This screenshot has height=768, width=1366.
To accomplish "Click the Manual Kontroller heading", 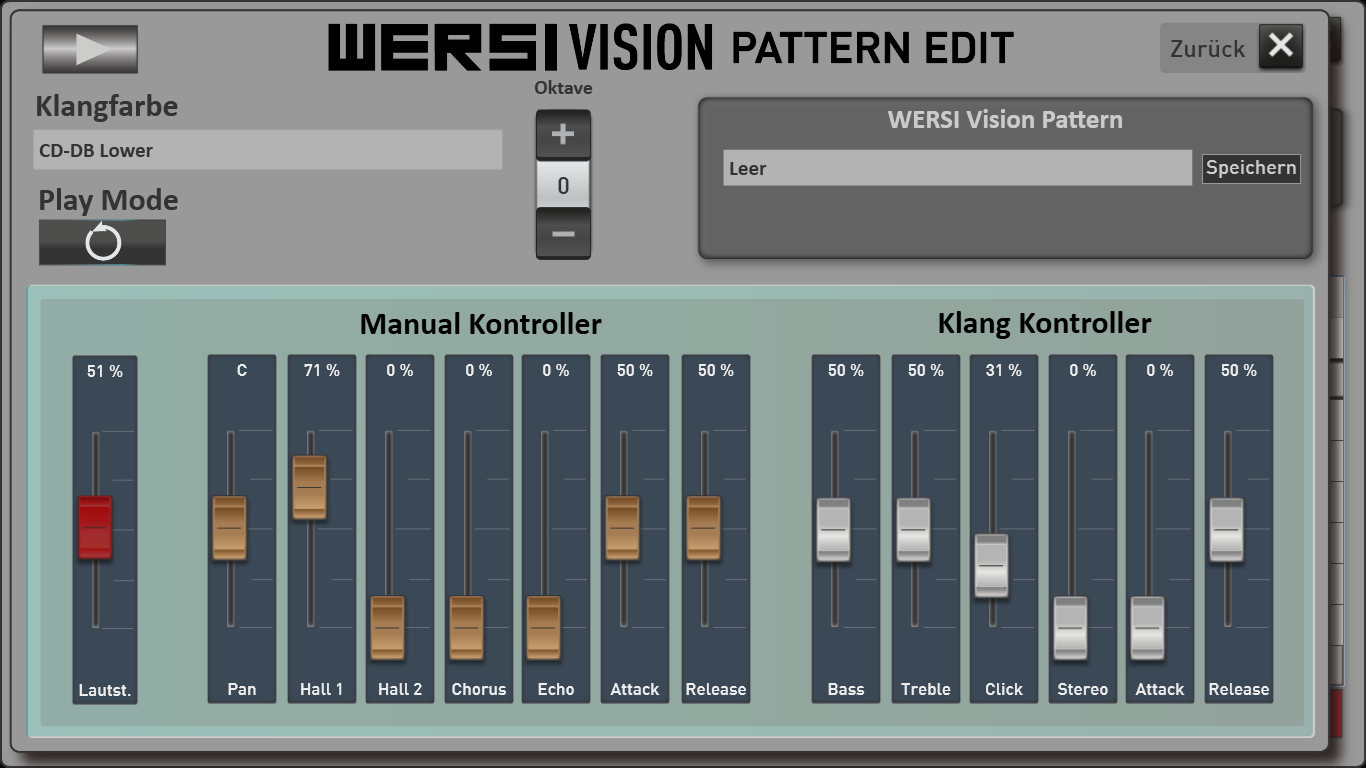I will 480,324.
